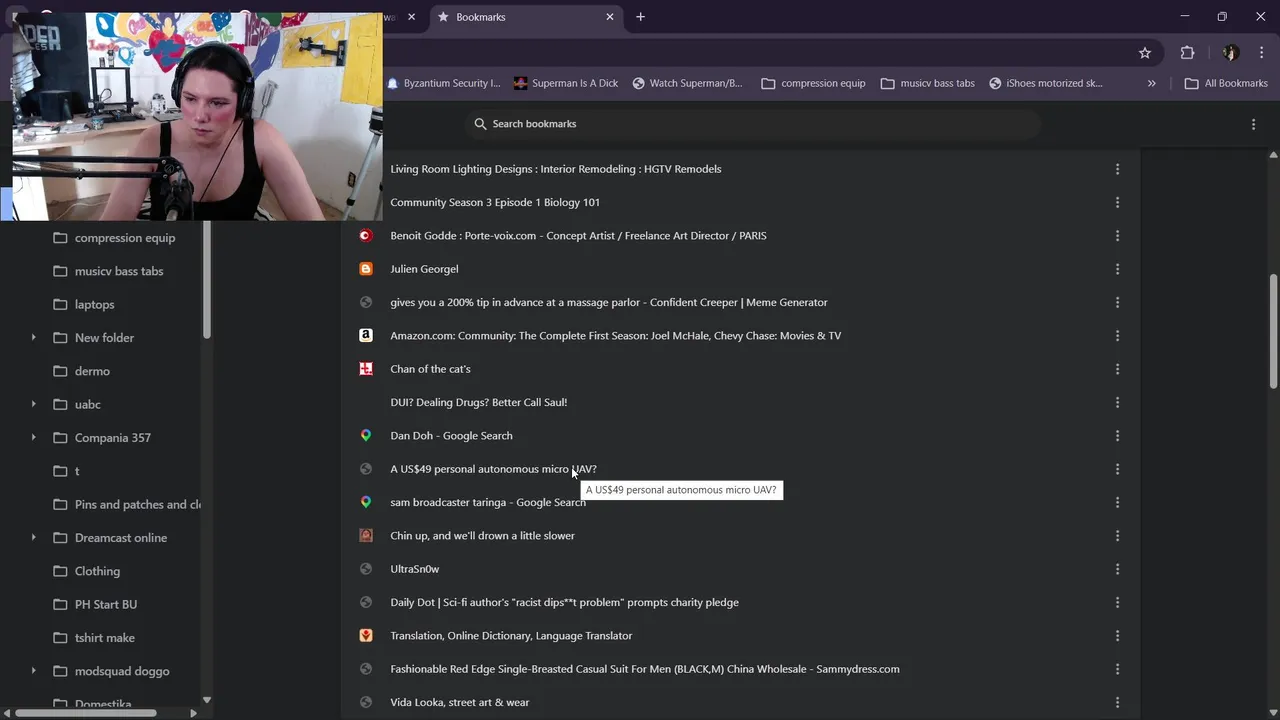The image size is (1280, 720).
Task: Open more actions for micro UAV bookmark
Action: [1117, 469]
